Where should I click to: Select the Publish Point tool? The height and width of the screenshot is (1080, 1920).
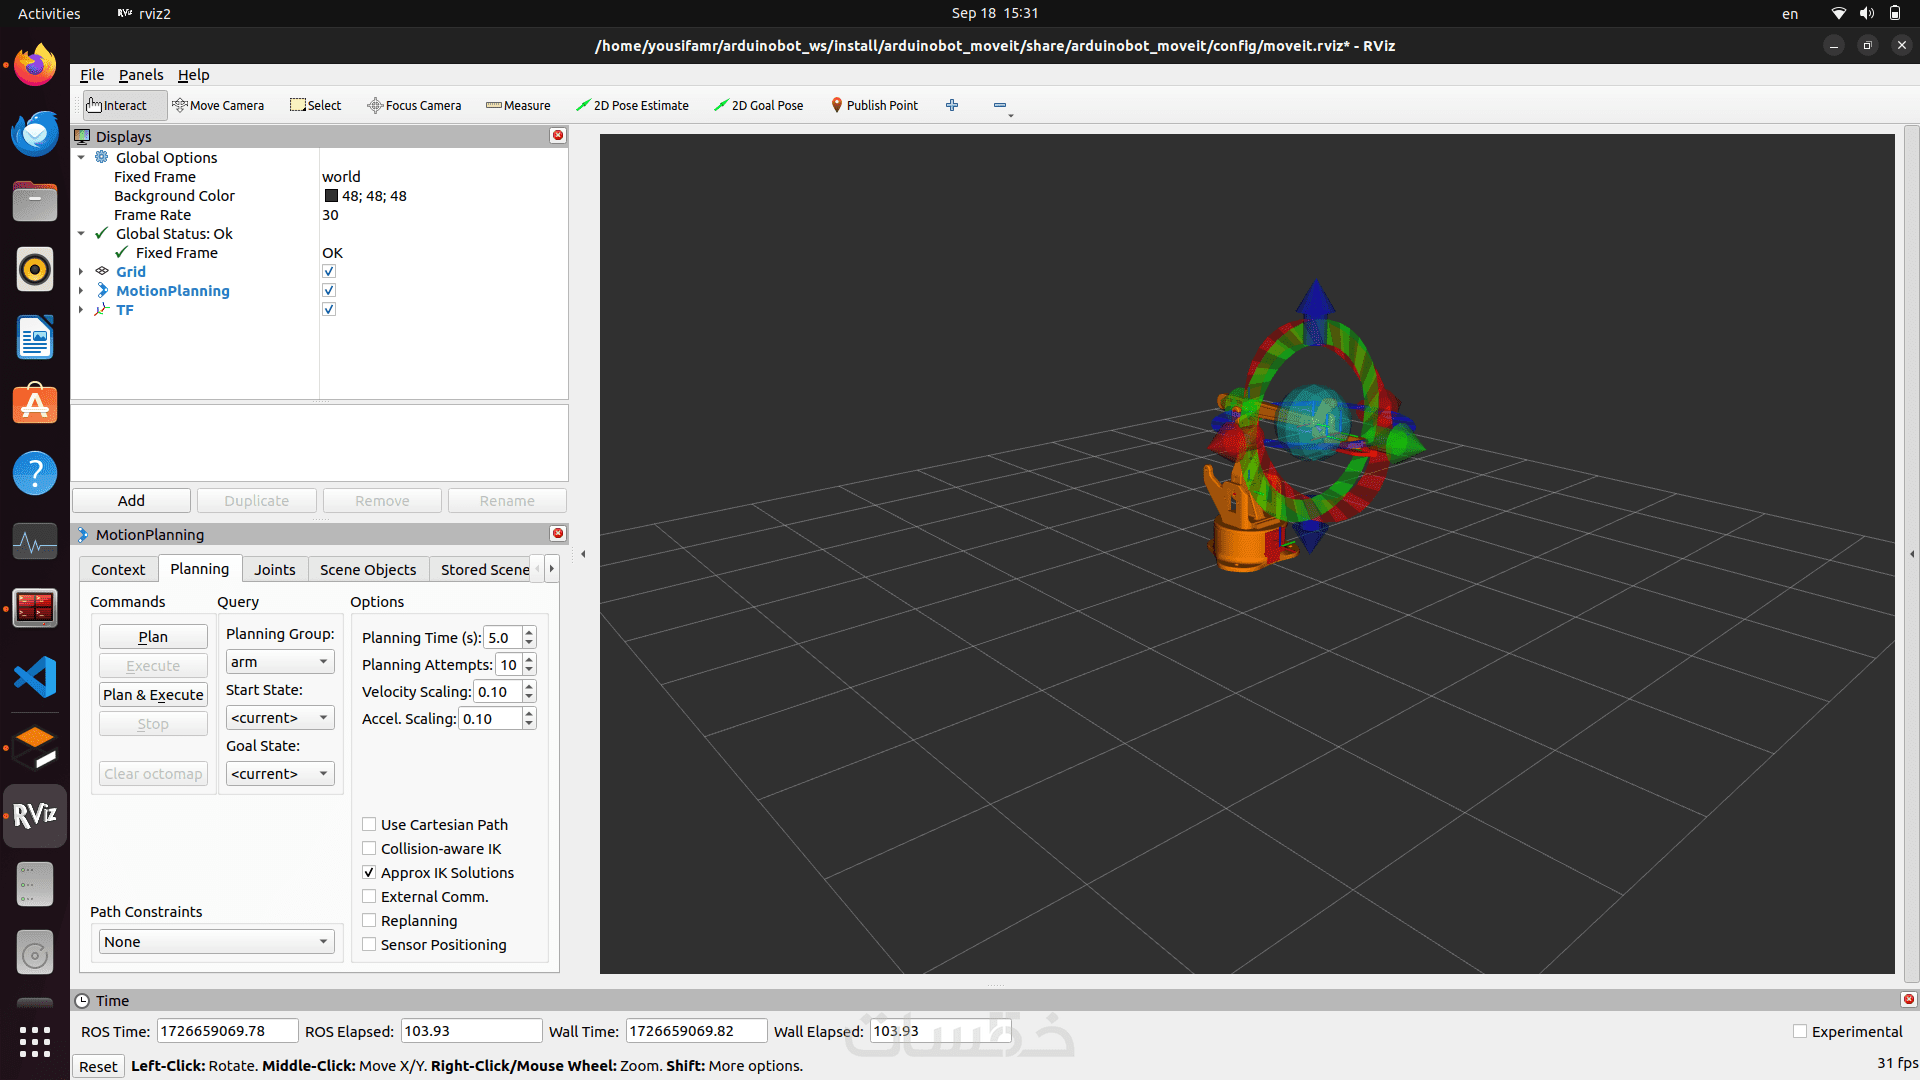(x=874, y=105)
